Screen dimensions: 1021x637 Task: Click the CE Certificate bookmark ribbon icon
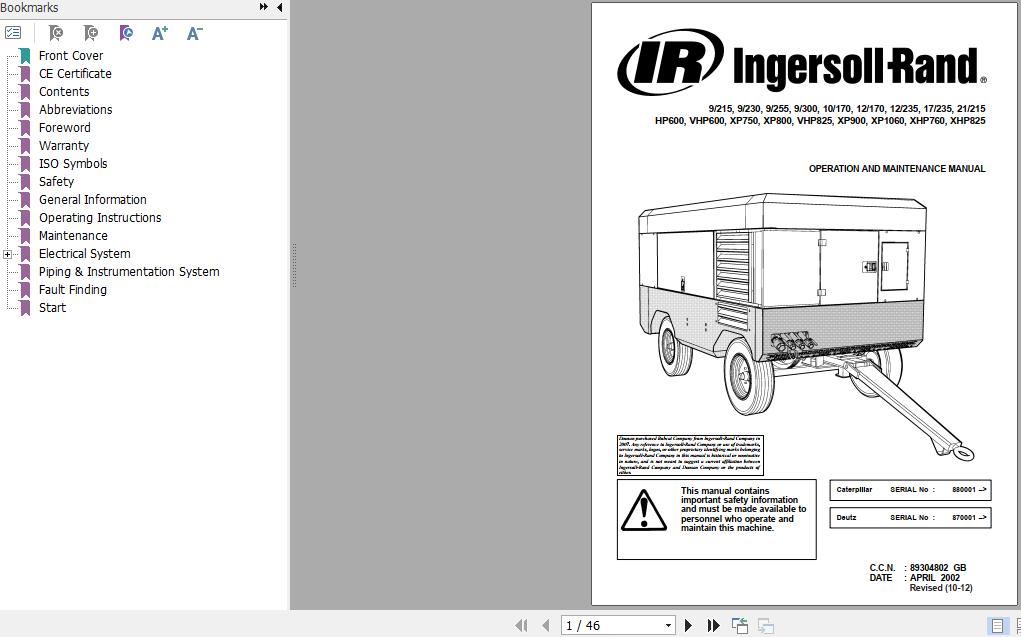[25, 74]
